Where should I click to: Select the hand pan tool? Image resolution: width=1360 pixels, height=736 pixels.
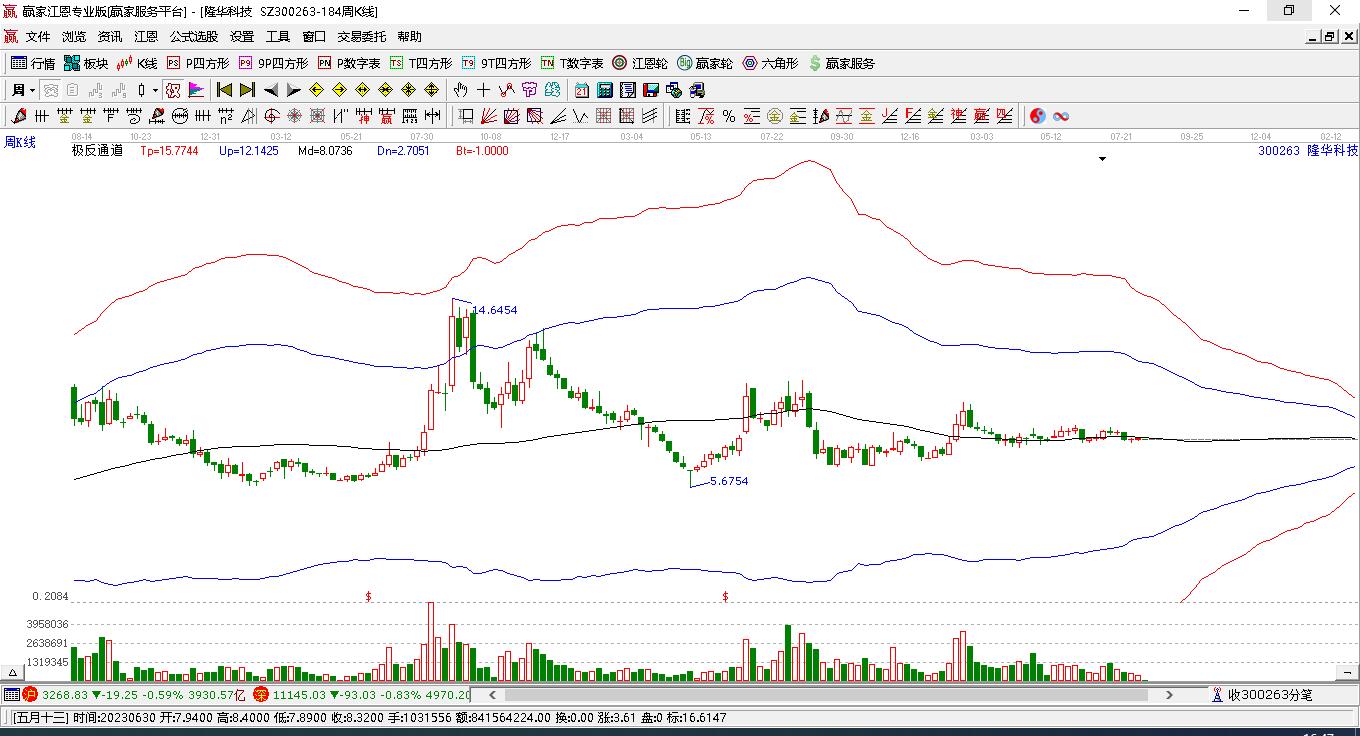[461, 90]
